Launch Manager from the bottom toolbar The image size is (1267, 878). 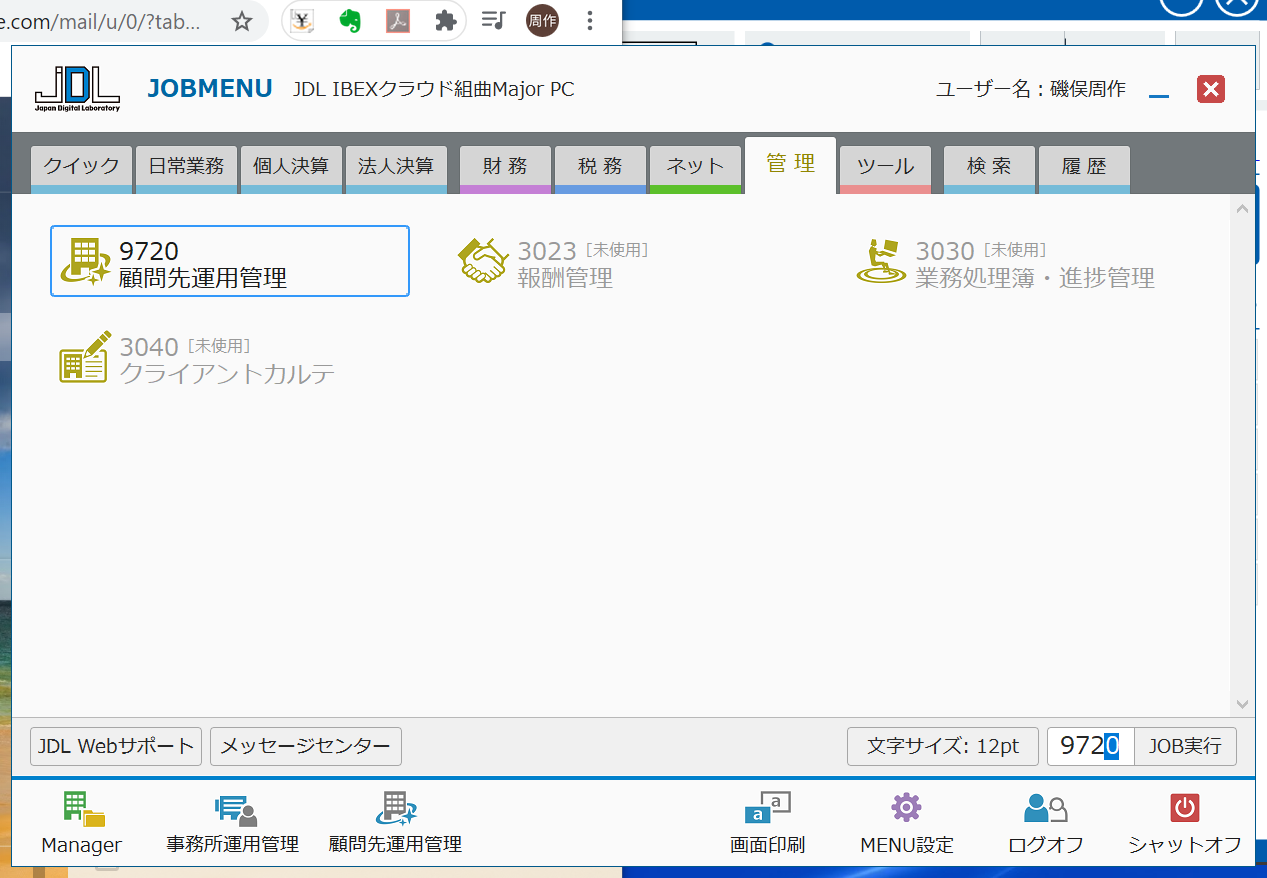pyautogui.click(x=82, y=822)
